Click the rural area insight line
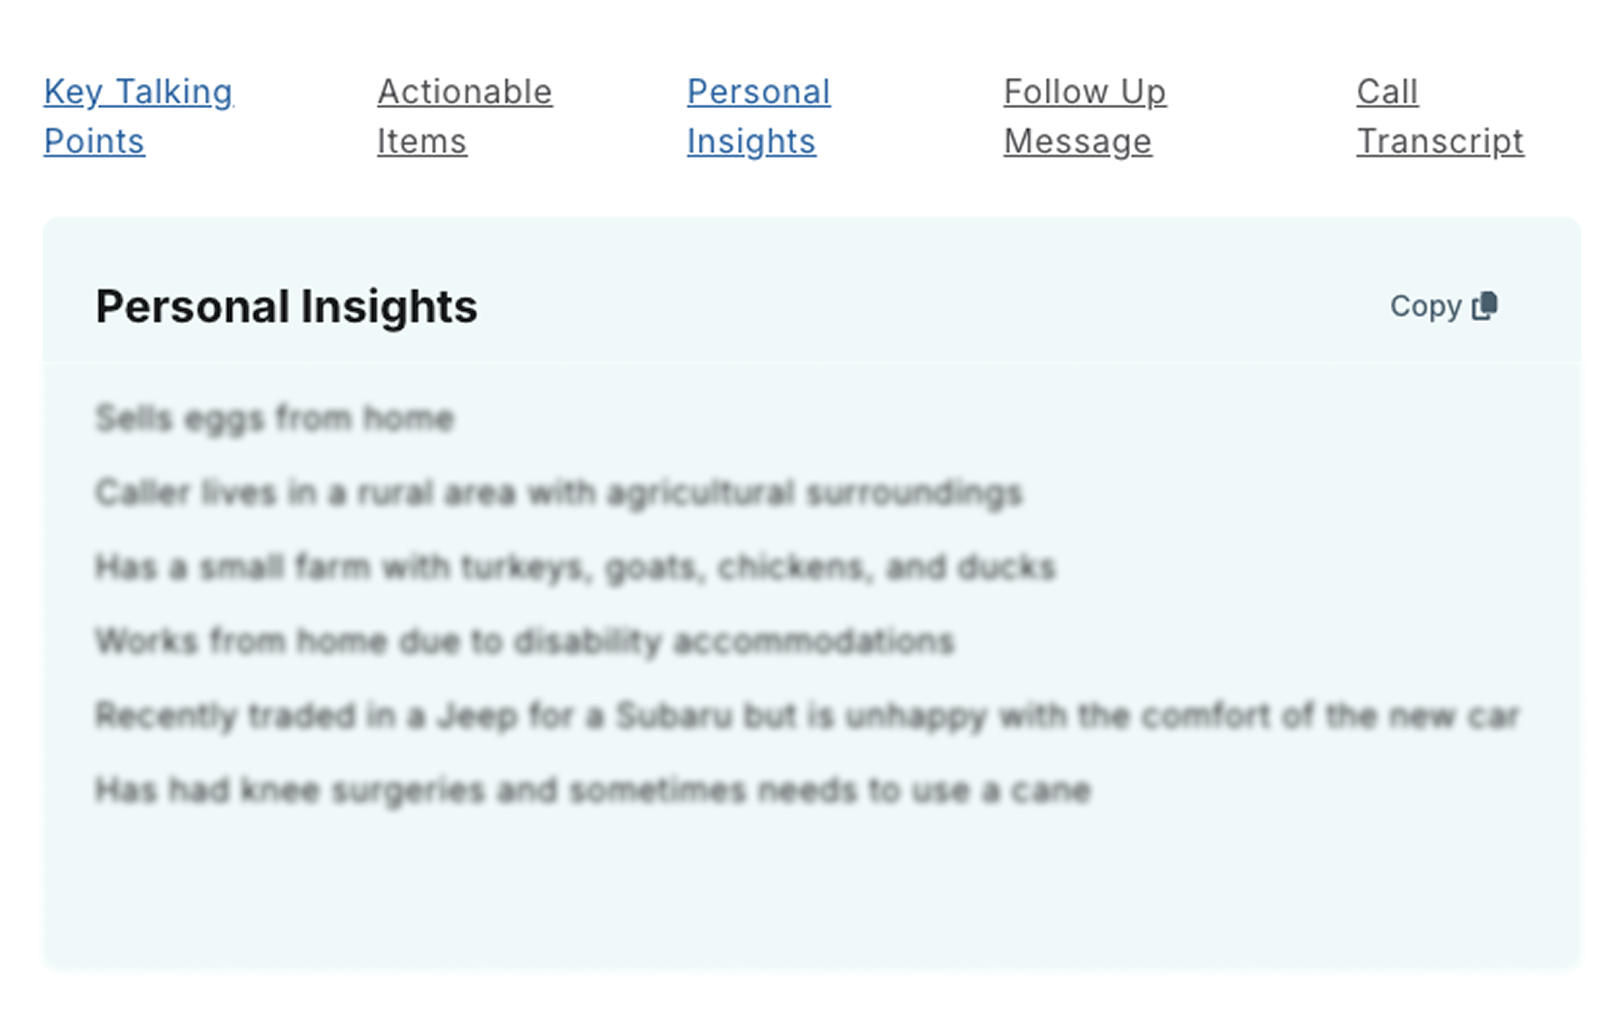The image size is (1622, 1010). (558, 493)
